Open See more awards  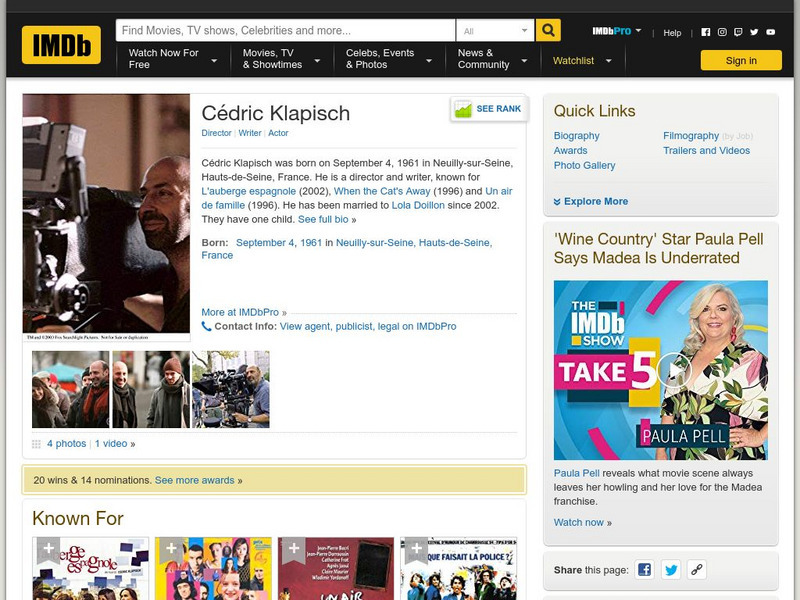tap(194, 480)
